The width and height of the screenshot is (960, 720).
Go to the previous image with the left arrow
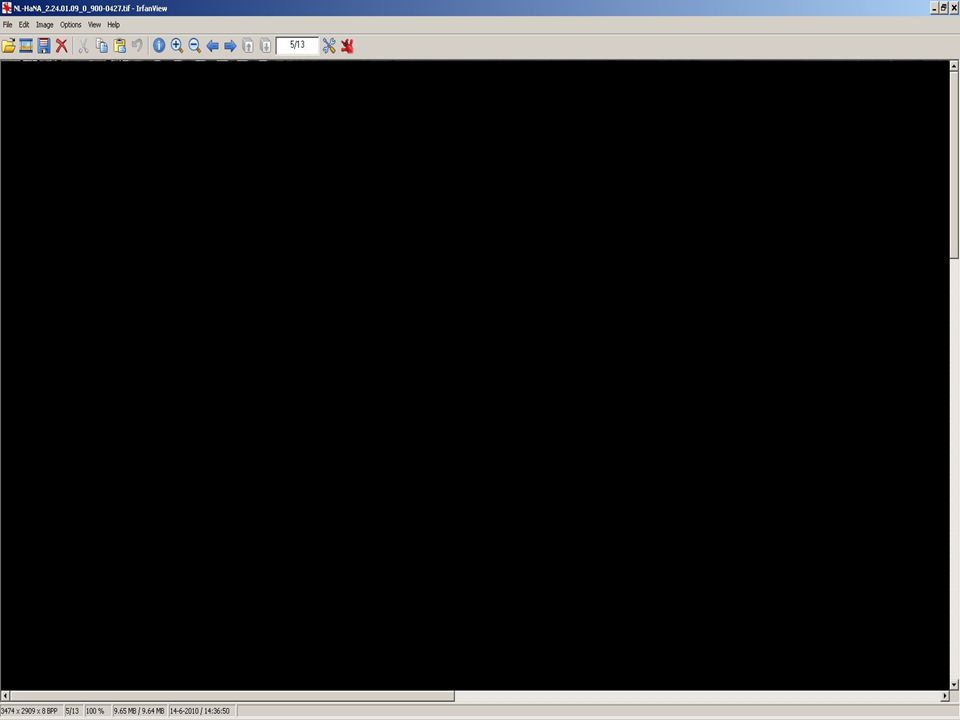[x=212, y=46]
